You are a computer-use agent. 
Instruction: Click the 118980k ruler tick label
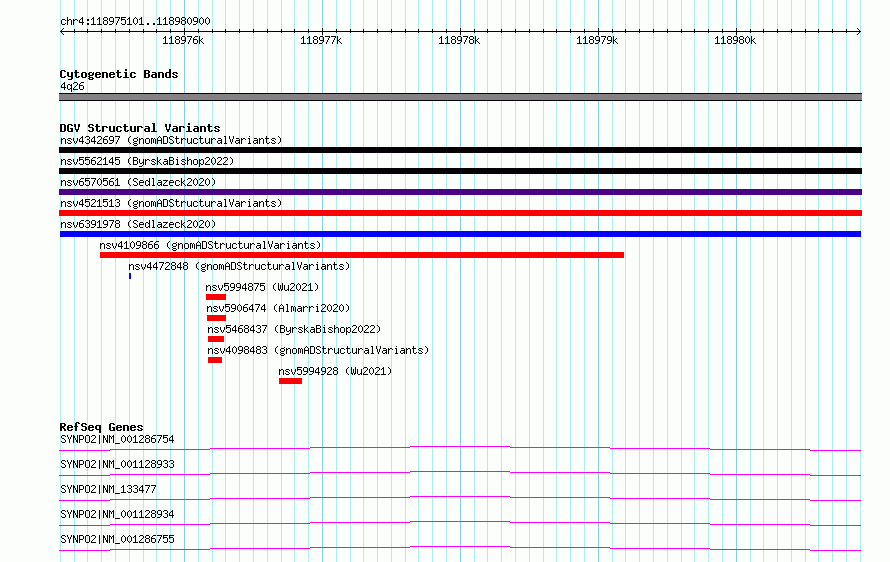[x=734, y=40]
